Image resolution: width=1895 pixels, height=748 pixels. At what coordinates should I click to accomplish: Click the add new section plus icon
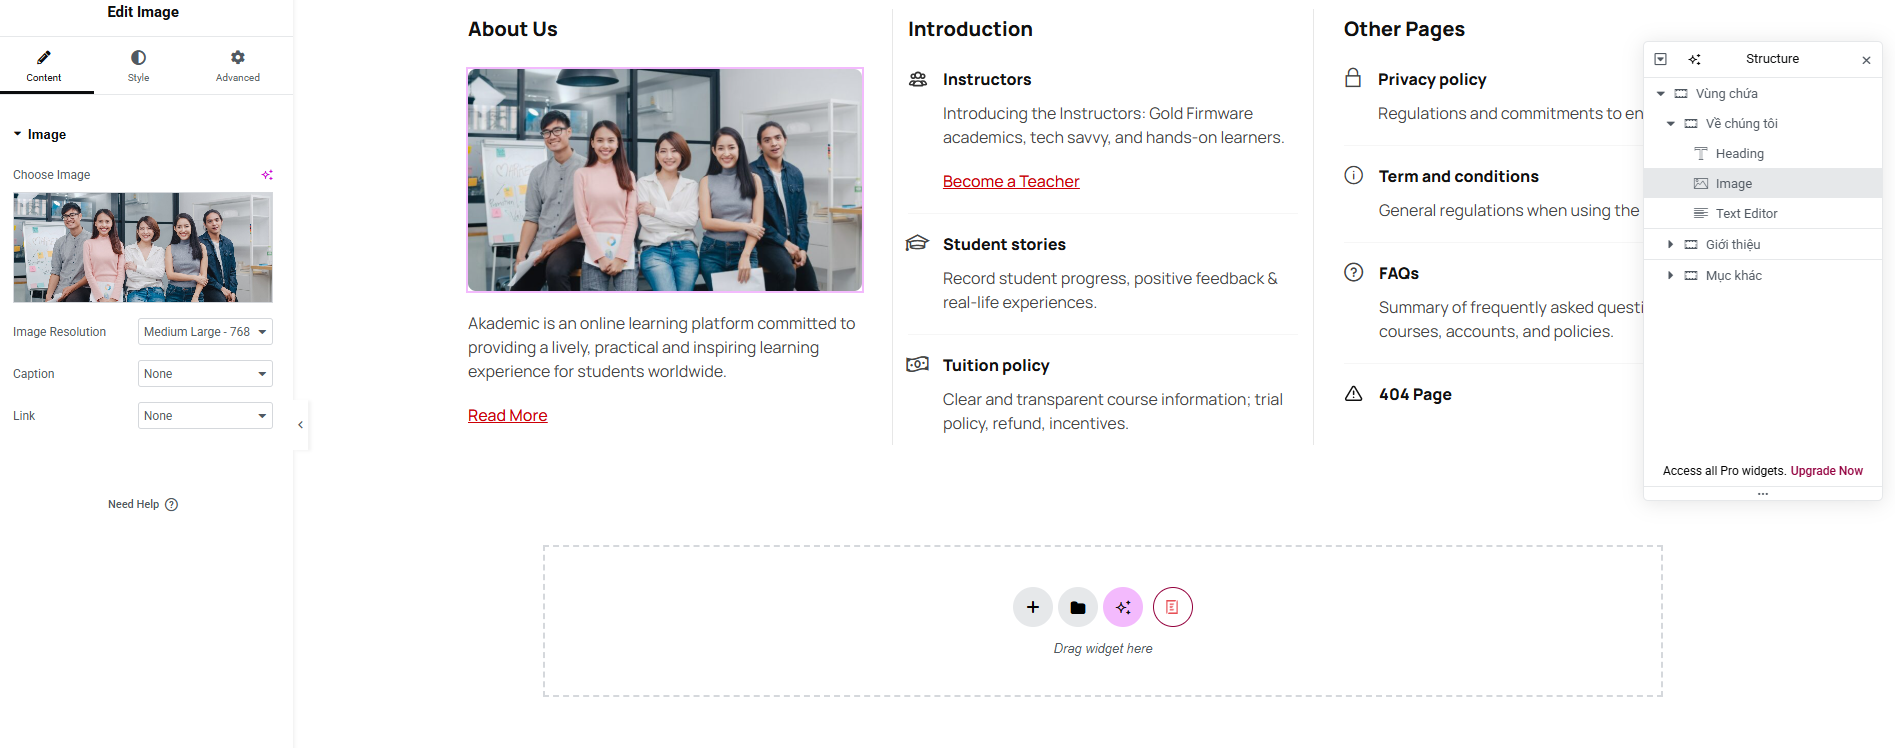point(1032,607)
